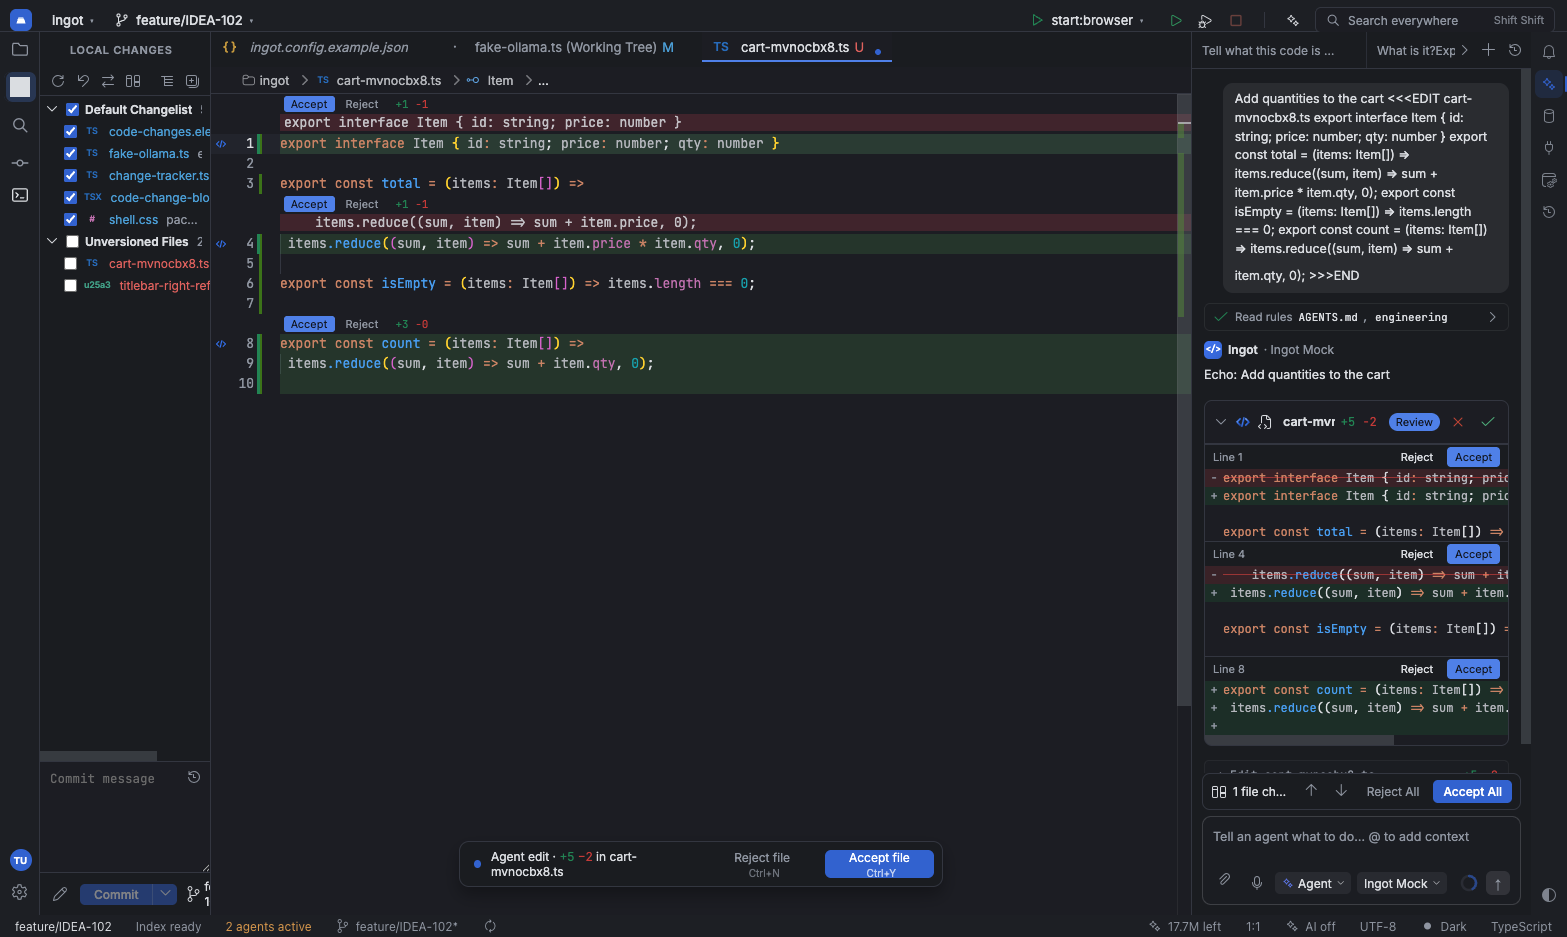Click the settings gear icon at bottom left
1567x937 pixels.
[x=20, y=892]
